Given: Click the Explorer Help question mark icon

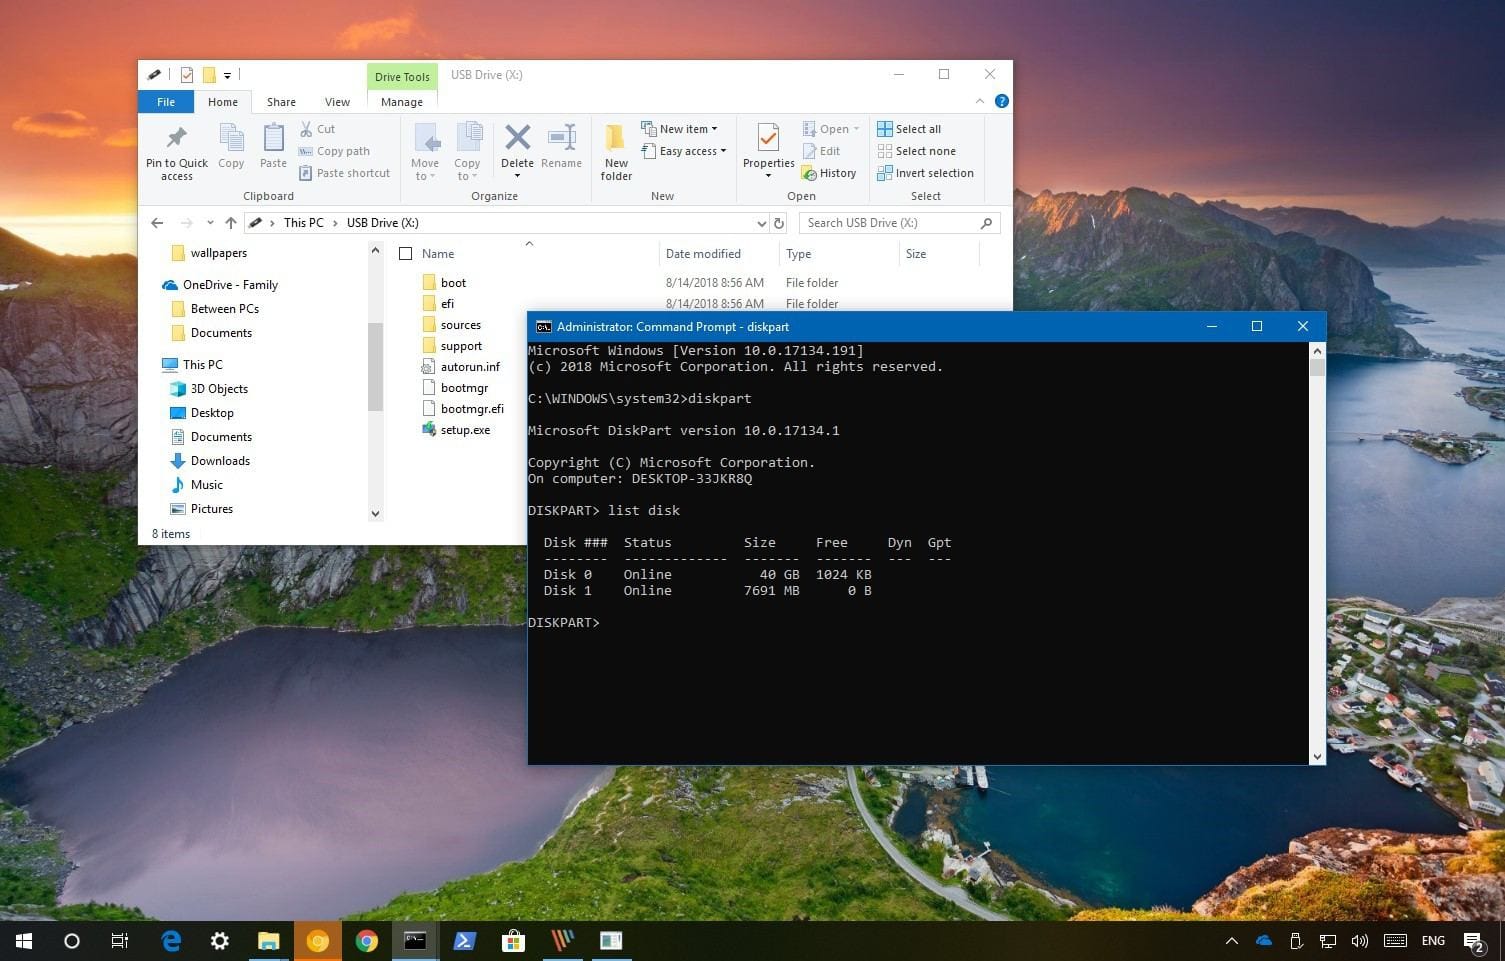Looking at the screenshot, I should tap(1001, 101).
